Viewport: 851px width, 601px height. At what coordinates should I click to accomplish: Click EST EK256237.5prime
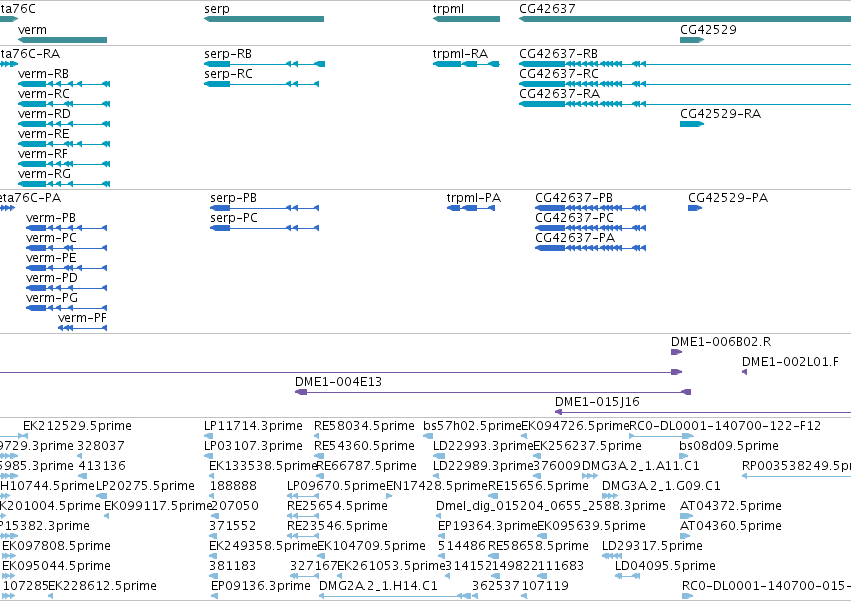pos(587,446)
